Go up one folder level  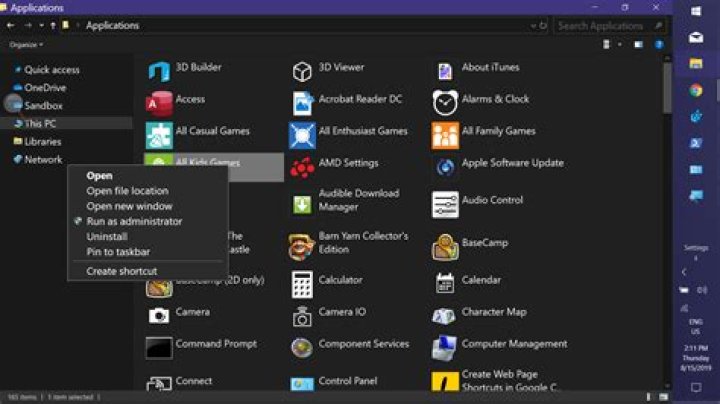[x=53, y=25]
